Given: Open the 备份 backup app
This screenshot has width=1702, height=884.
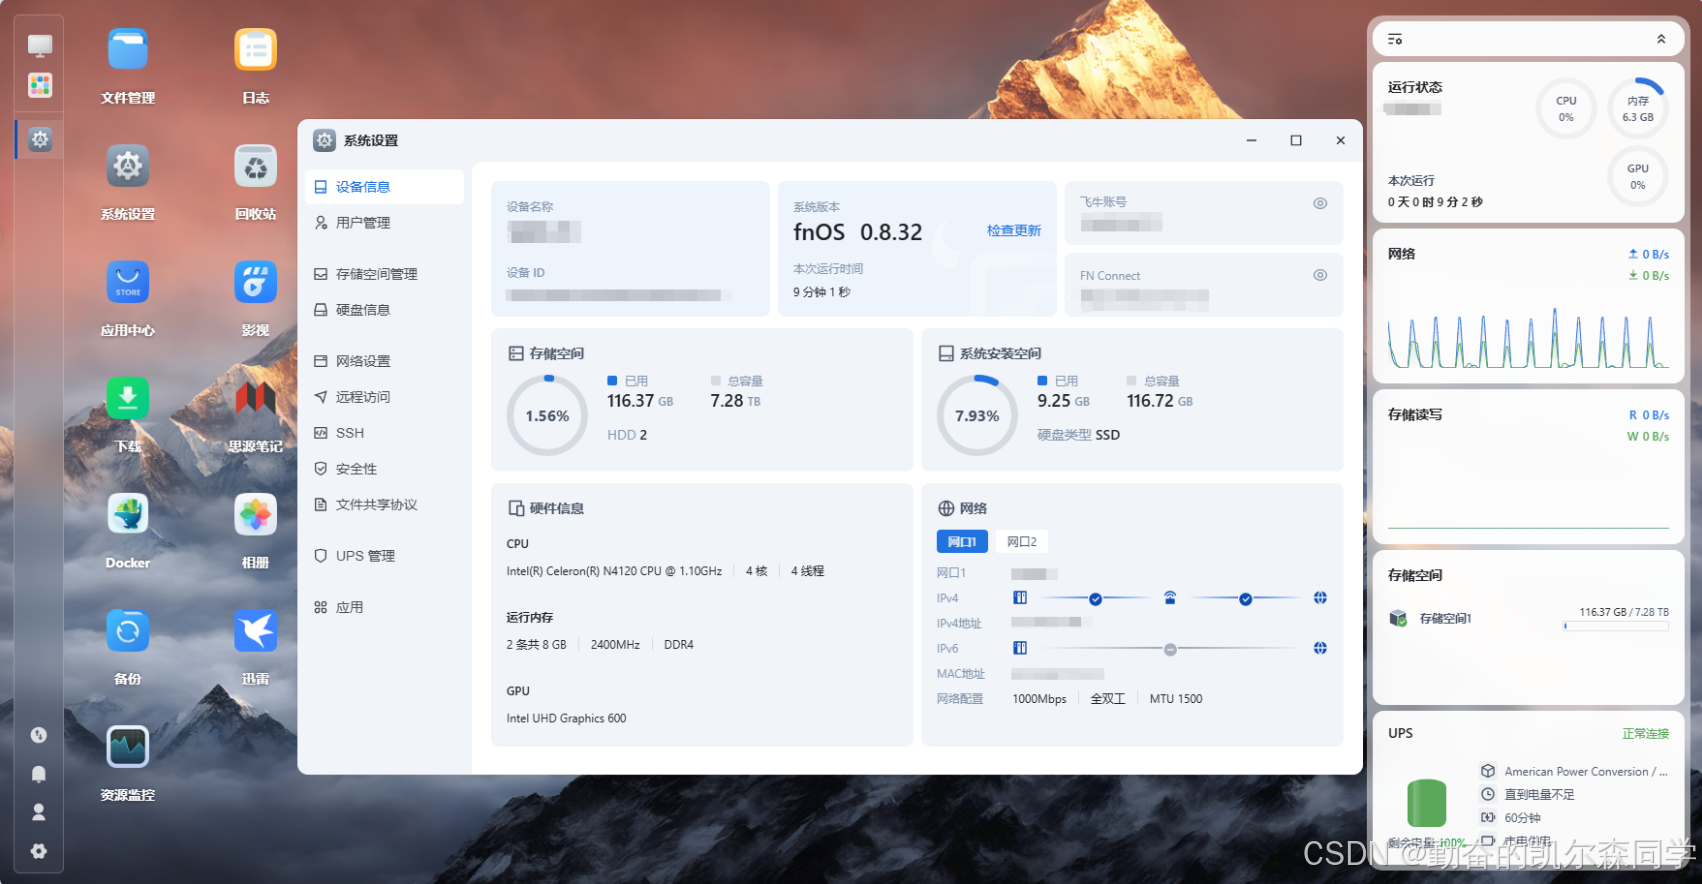Looking at the screenshot, I should [x=128, y=631].
